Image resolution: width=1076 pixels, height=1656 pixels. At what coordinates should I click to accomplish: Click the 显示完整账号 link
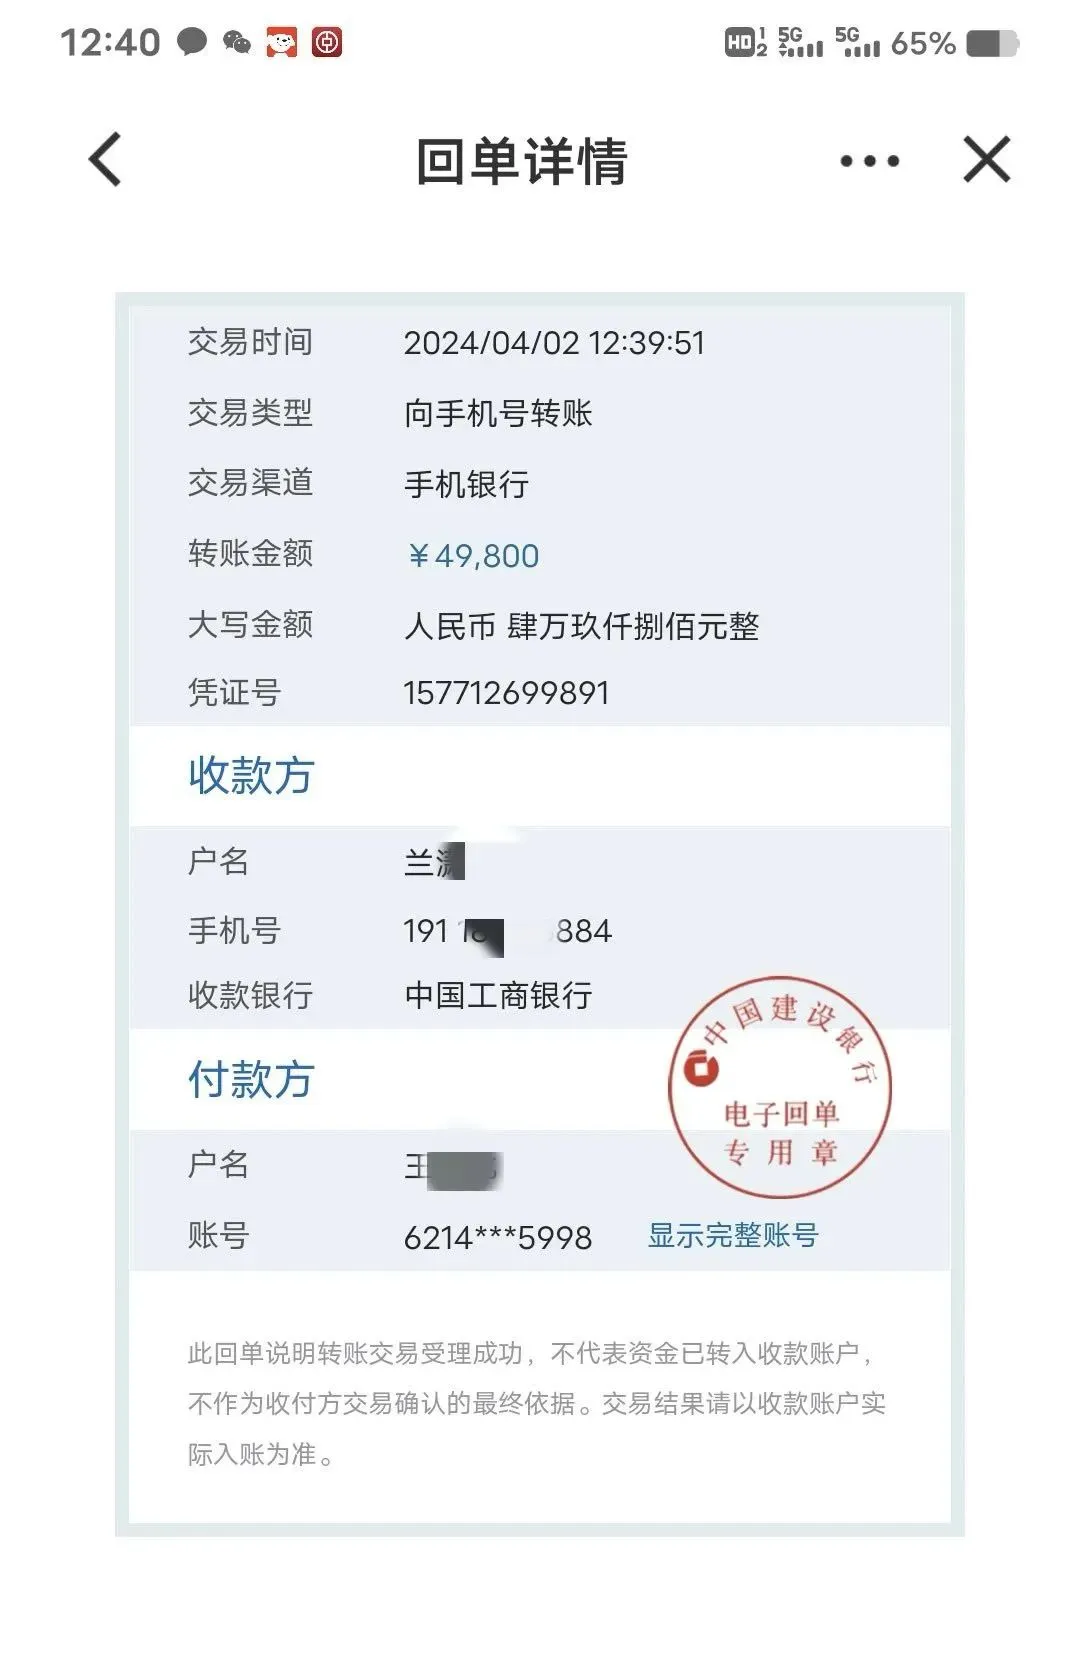733,1235
